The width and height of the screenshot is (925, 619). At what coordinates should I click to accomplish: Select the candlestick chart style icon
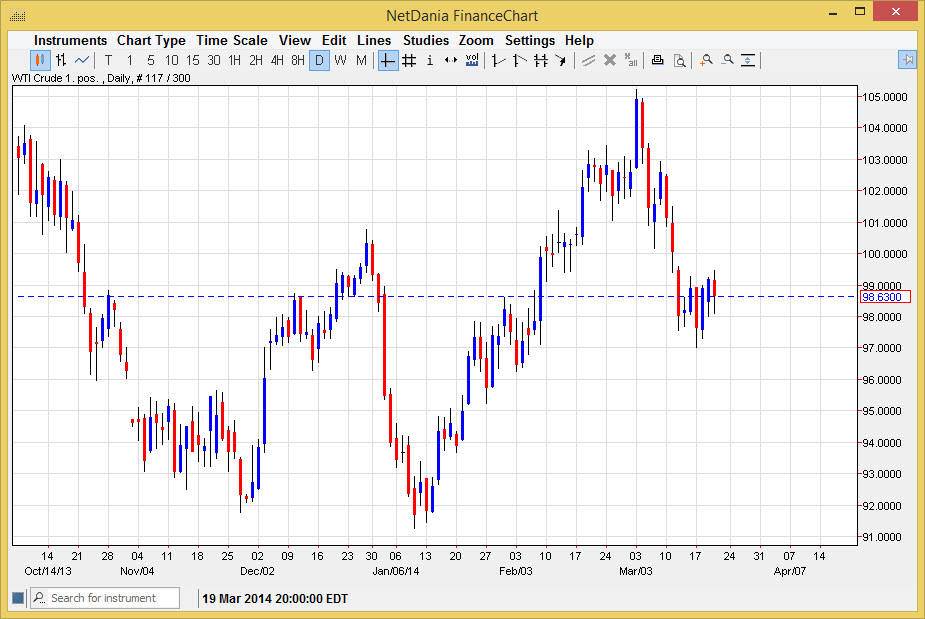click(x=39, y=60)
